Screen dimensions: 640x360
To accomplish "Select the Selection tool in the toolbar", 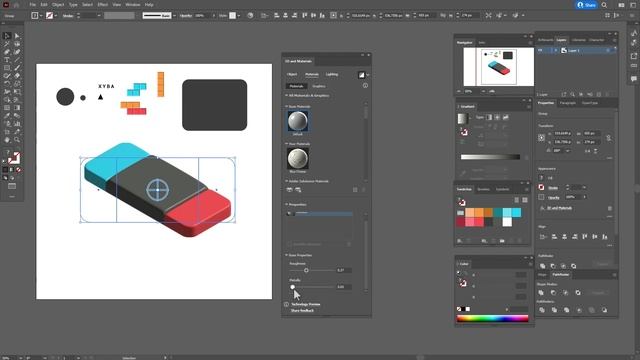I will [x=7, y=36].
